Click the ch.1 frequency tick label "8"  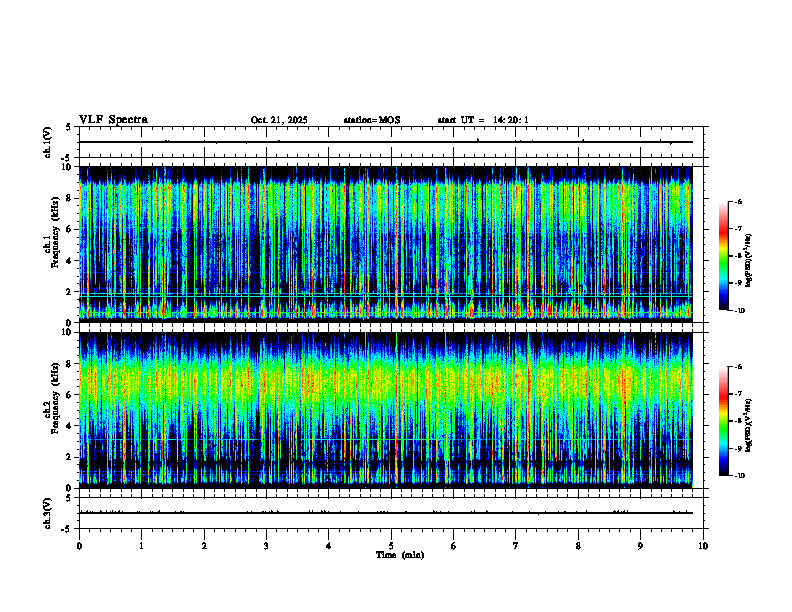(70, 198)
